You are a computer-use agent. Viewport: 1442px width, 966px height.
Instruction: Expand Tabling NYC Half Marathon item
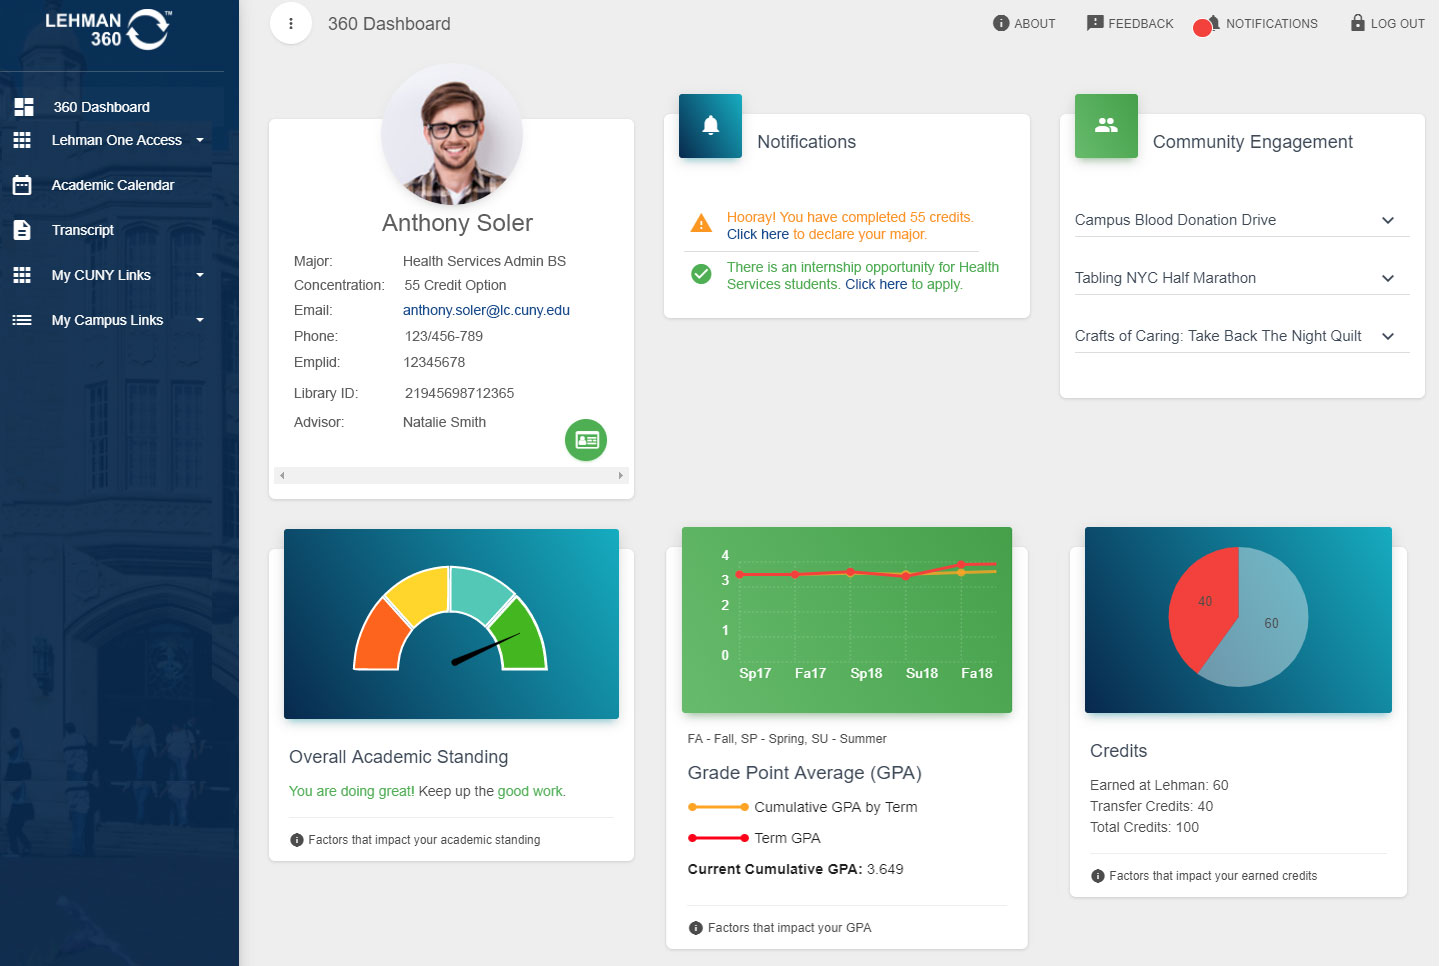(1387, 278)
